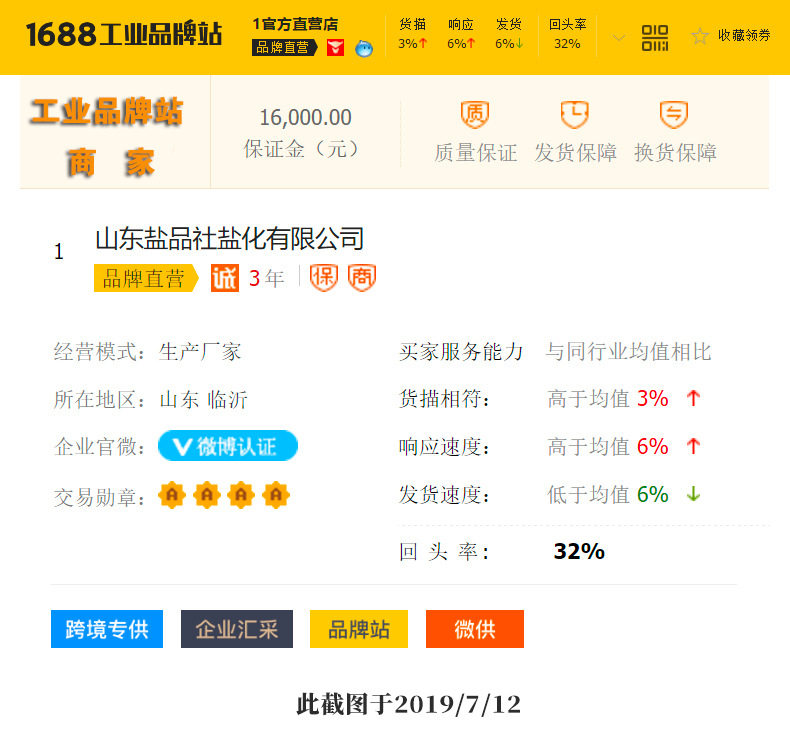Image resolution: width=790 pixels, height=756 pixels.
Task: Click the 3年 membership years text
Action: pyautogui.click(x=267, y=278)
